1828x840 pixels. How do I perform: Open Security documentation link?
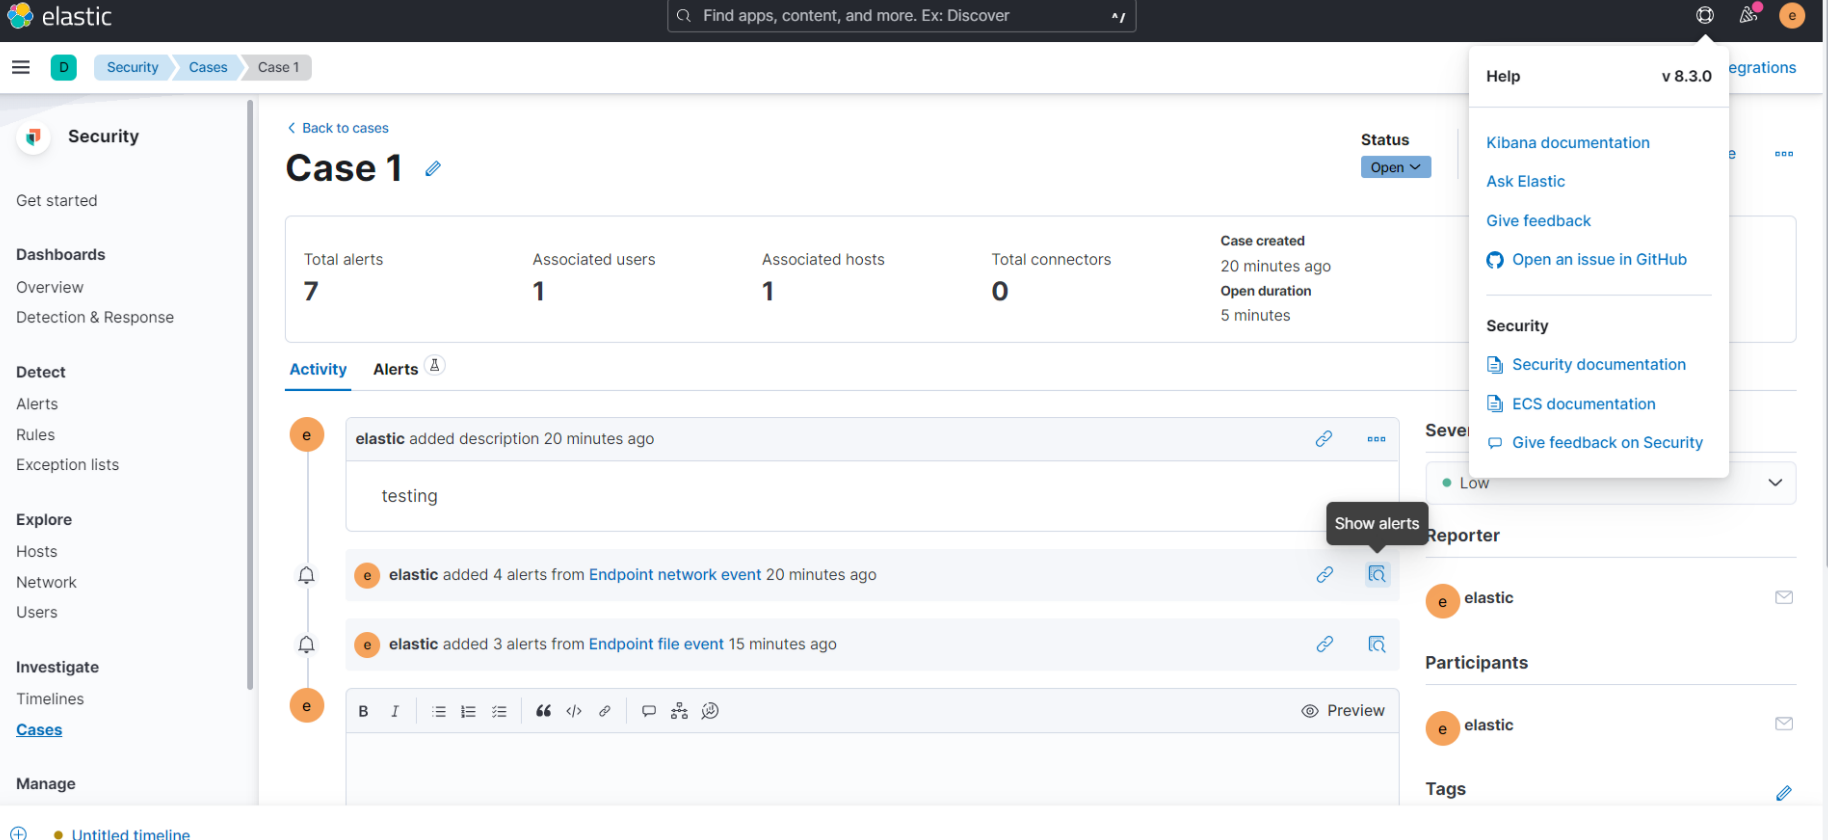1586,365
